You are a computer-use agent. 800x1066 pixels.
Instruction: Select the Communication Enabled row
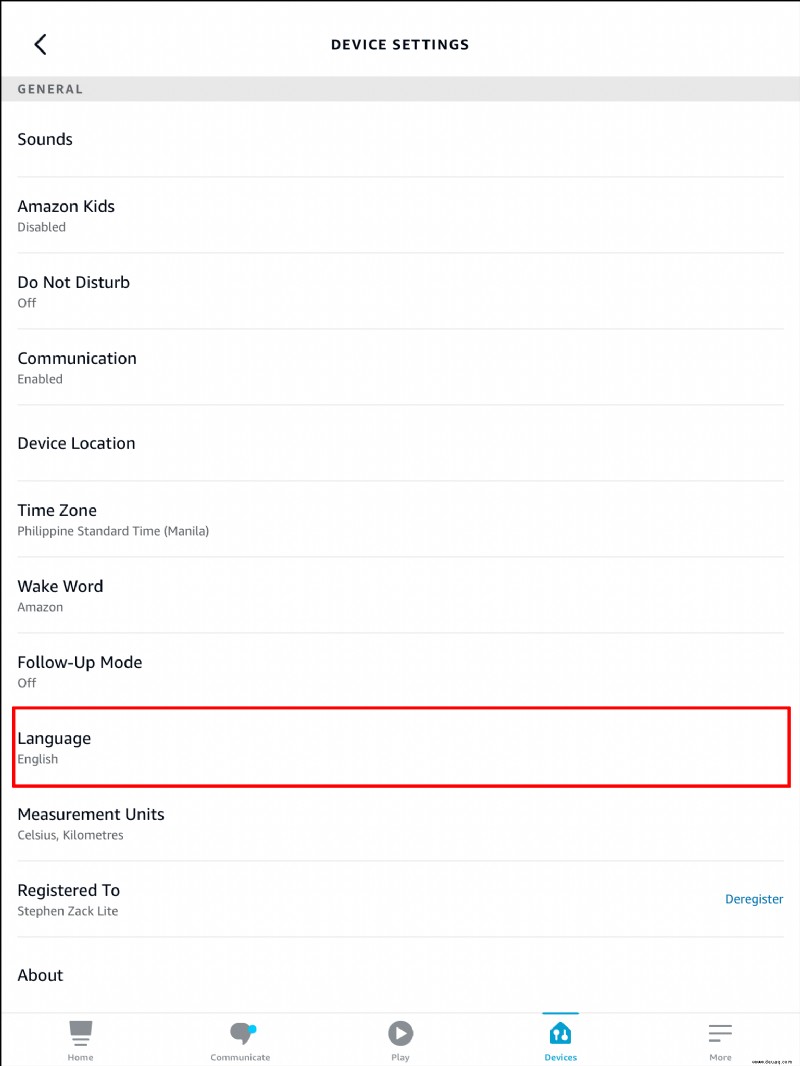[x=400, y=368]
